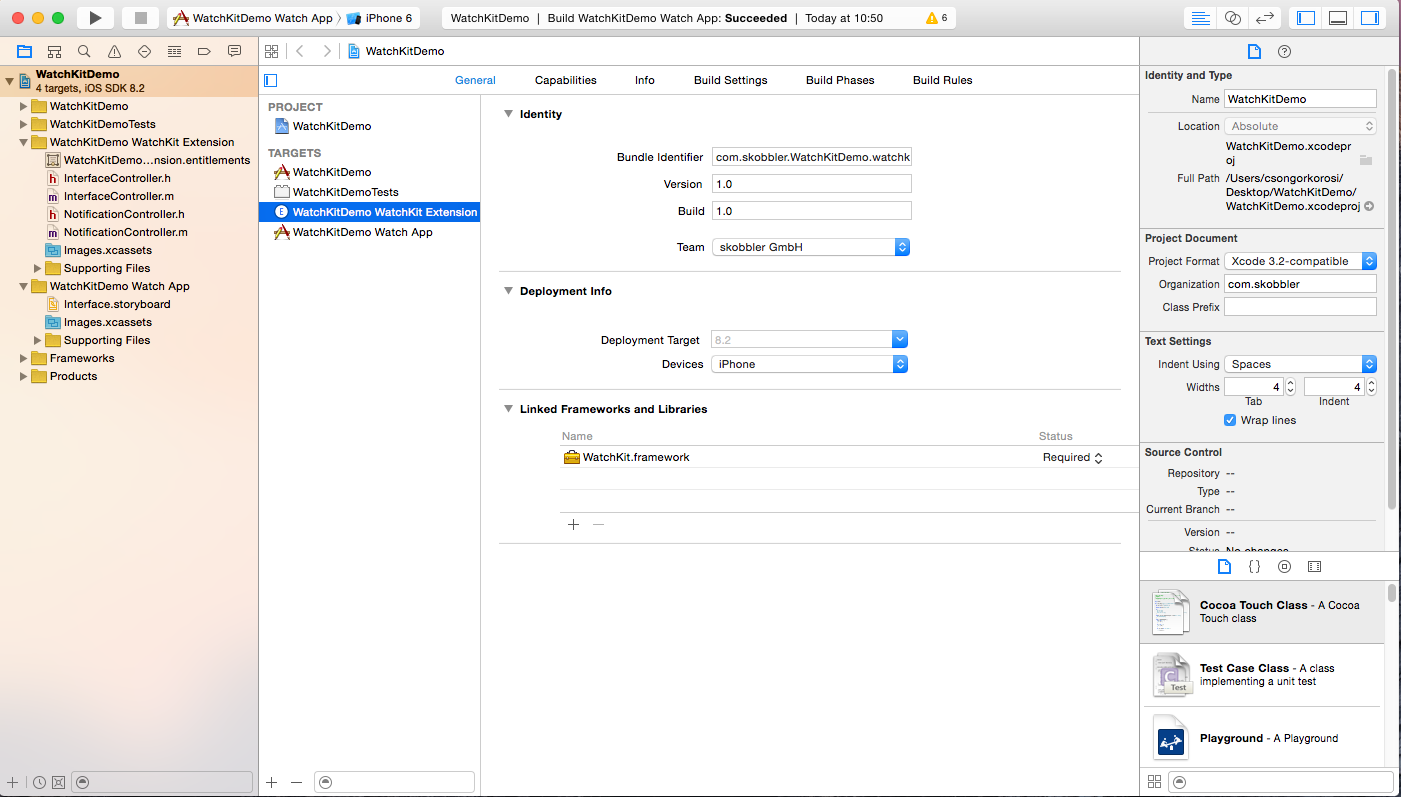Add a linked framework with plus button
The height and width of the screenshot is (797, 1401).
573,524
